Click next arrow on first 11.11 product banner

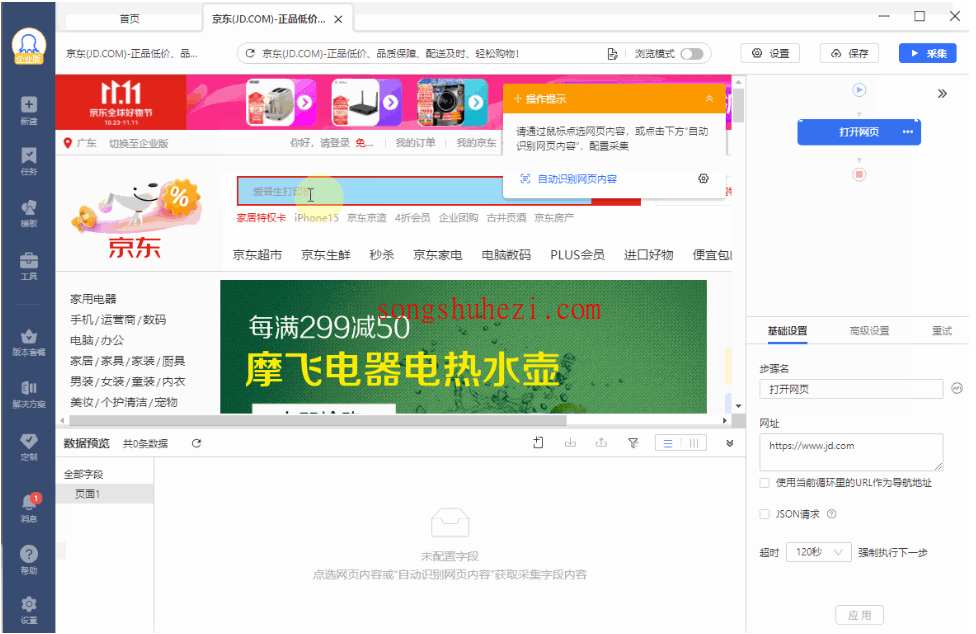304,102
